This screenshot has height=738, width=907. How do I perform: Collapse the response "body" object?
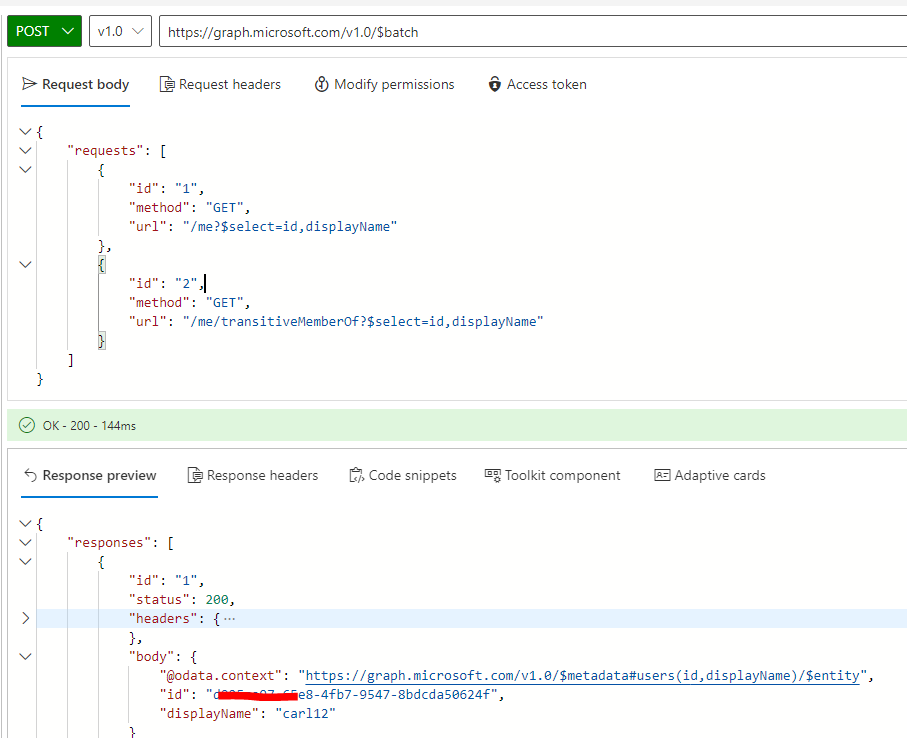click(x=25, y=656)
